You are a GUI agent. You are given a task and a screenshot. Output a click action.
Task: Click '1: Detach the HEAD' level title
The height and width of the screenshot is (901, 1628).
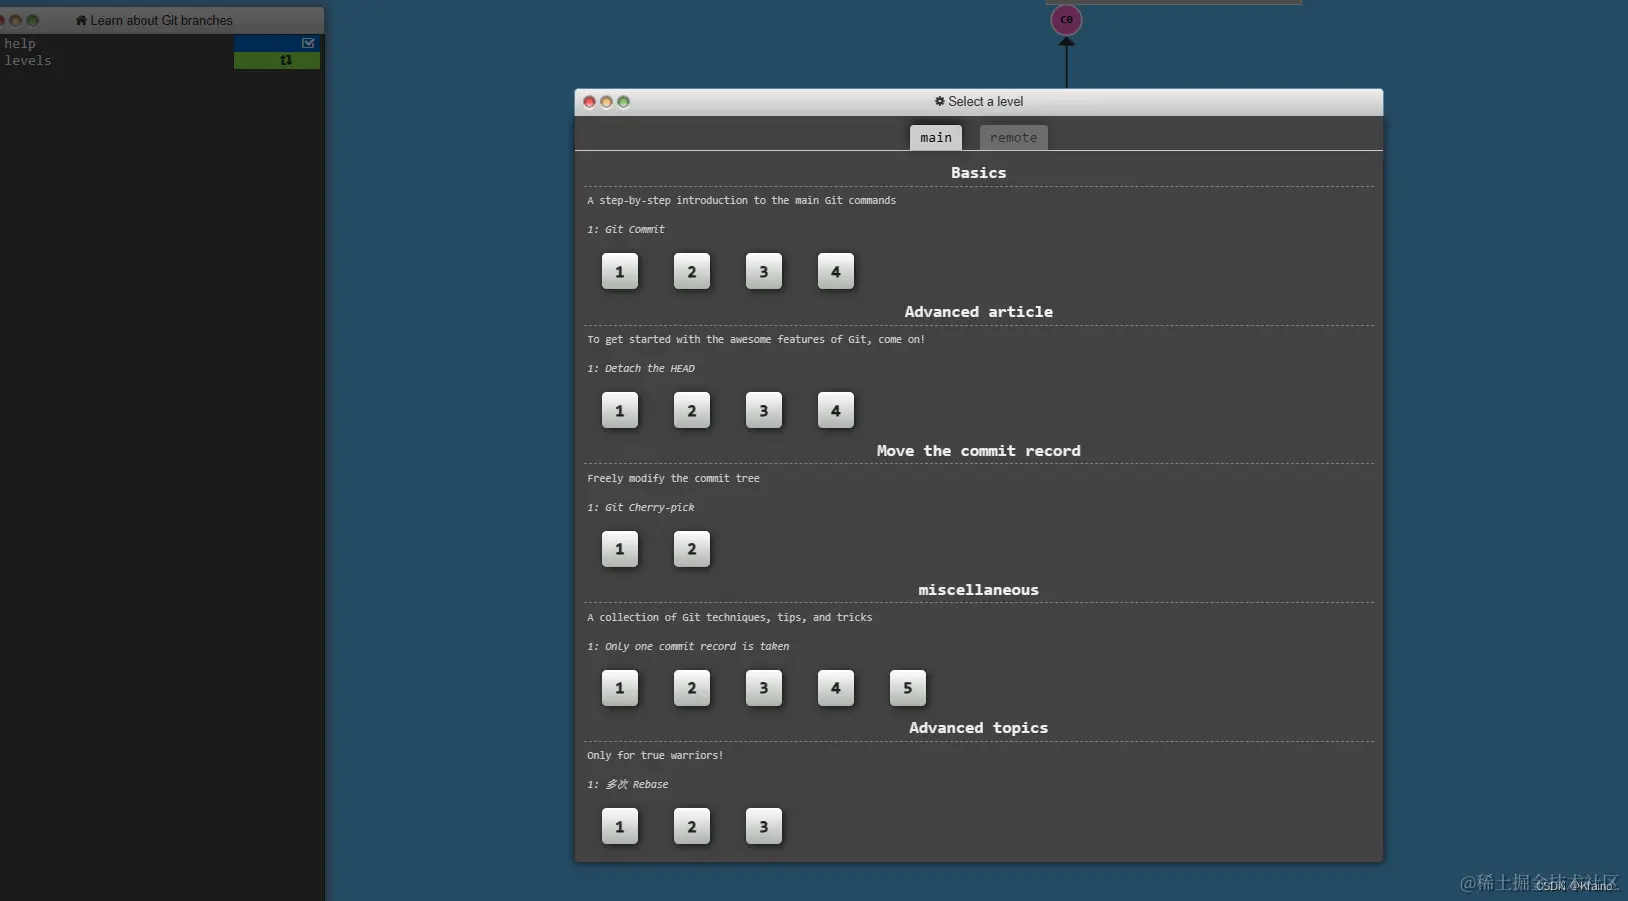641,368
